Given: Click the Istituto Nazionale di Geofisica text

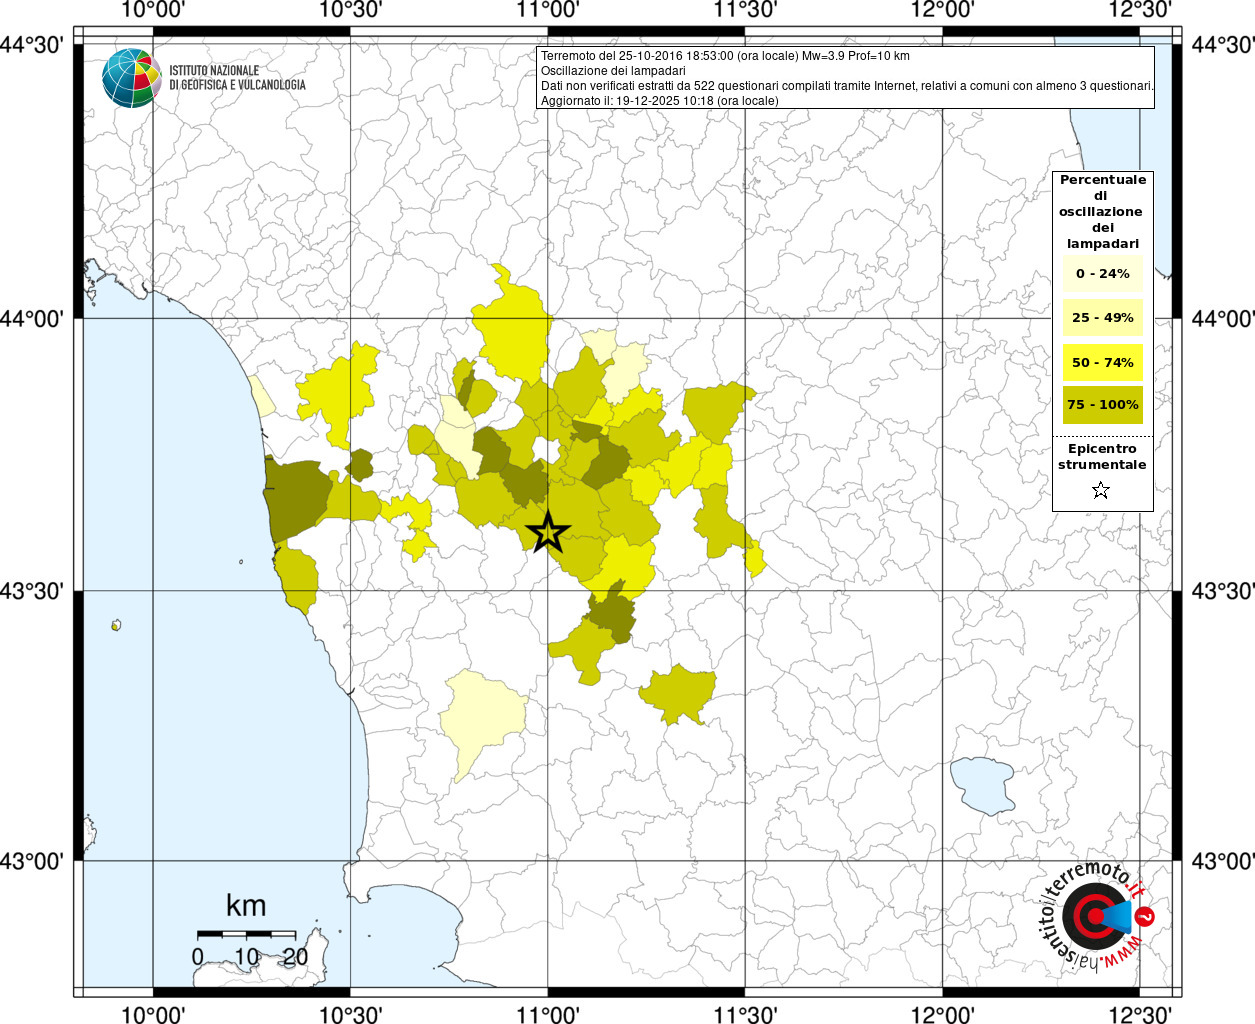Looking at the screenshot, I should click(x=237, y=78).
